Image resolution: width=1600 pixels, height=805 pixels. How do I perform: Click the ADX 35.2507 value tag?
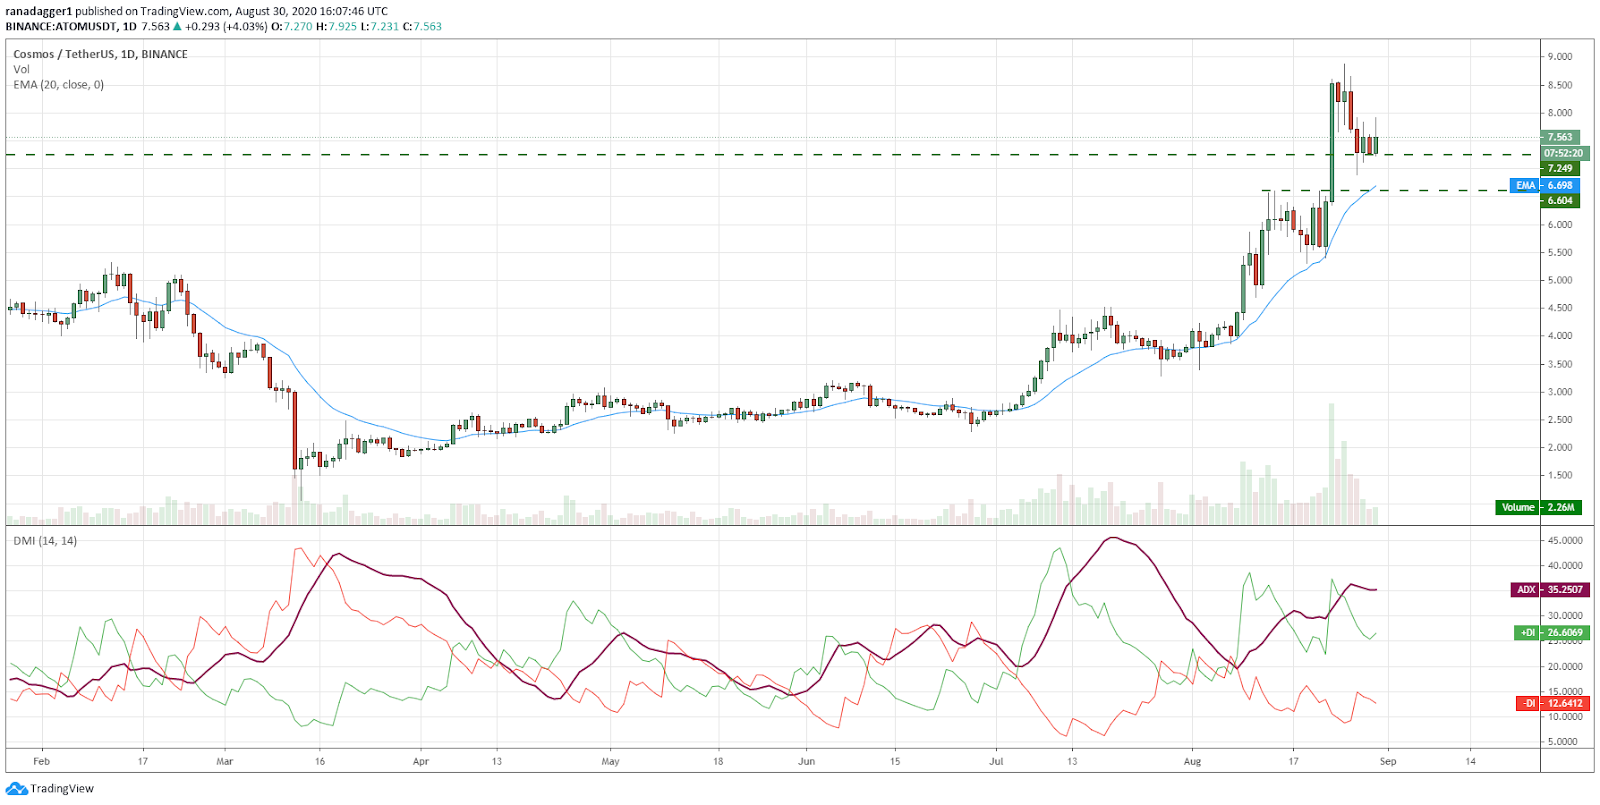[1548, 589]
